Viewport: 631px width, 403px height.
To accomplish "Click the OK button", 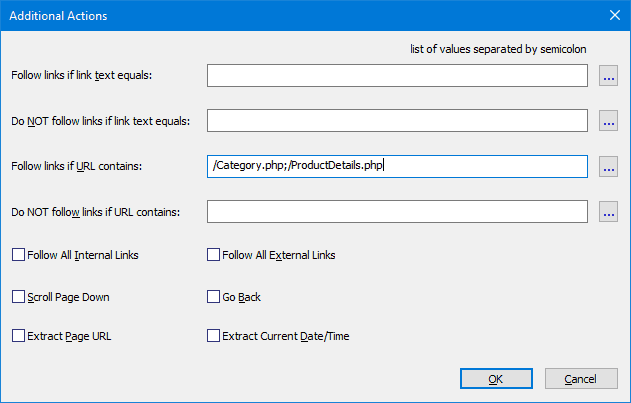I will coord(496,379).
